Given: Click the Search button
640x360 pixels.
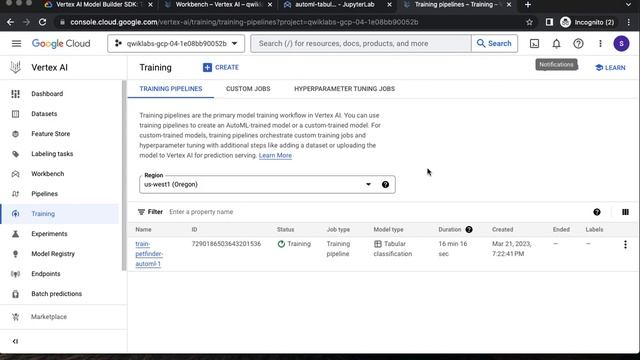Looking at the screenshot, I should [494, 43].
